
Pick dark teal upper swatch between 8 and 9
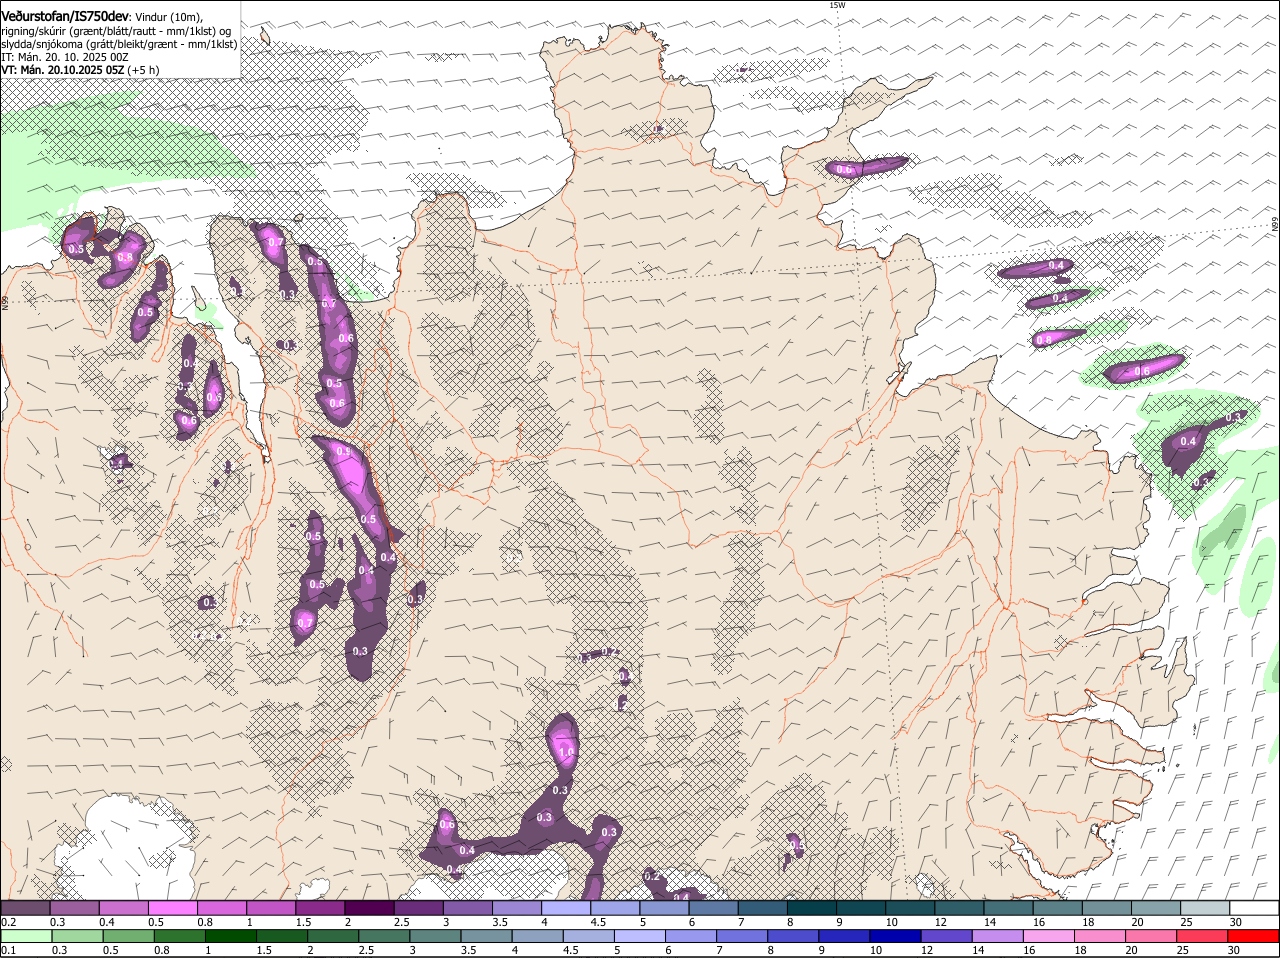(x=811, y=907)
